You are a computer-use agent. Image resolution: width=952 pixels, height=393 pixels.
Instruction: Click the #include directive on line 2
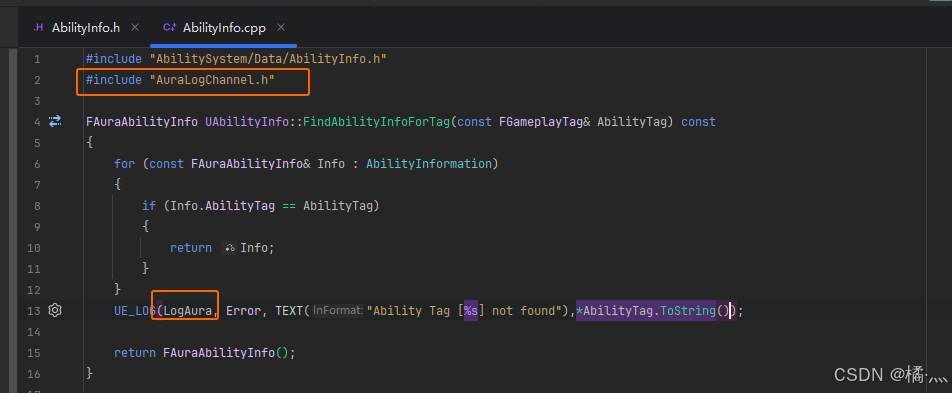point(114,80)
